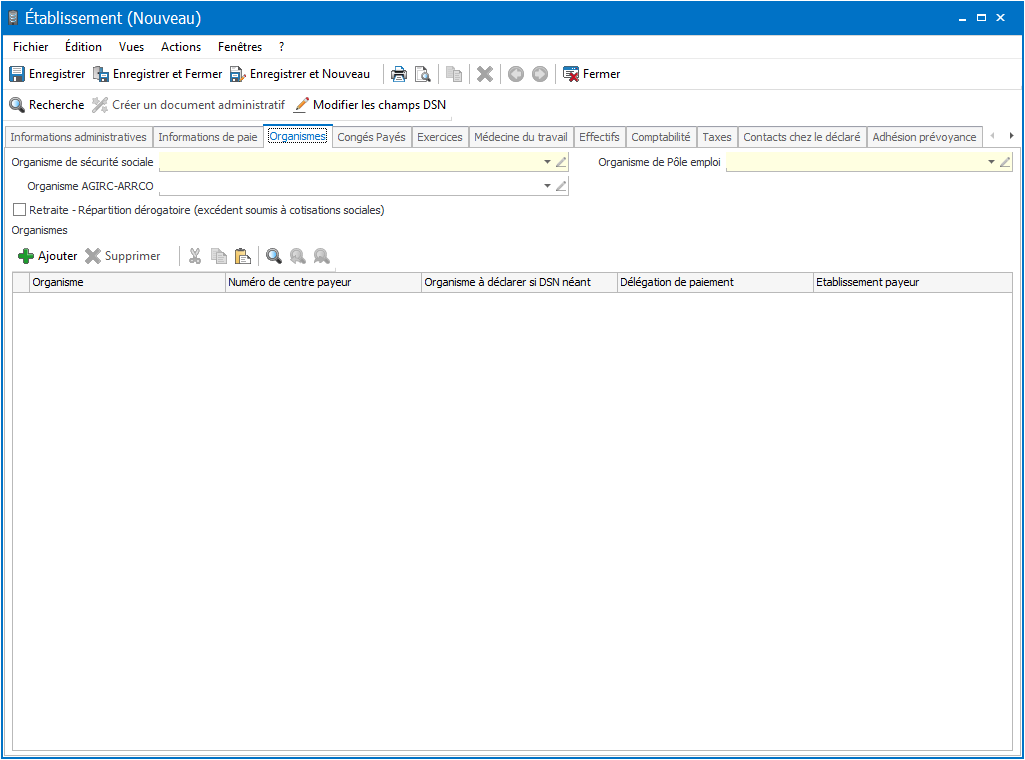Click the Enregistrer save button
This screenshot has width=1025, height=760.
coord(47,74)
